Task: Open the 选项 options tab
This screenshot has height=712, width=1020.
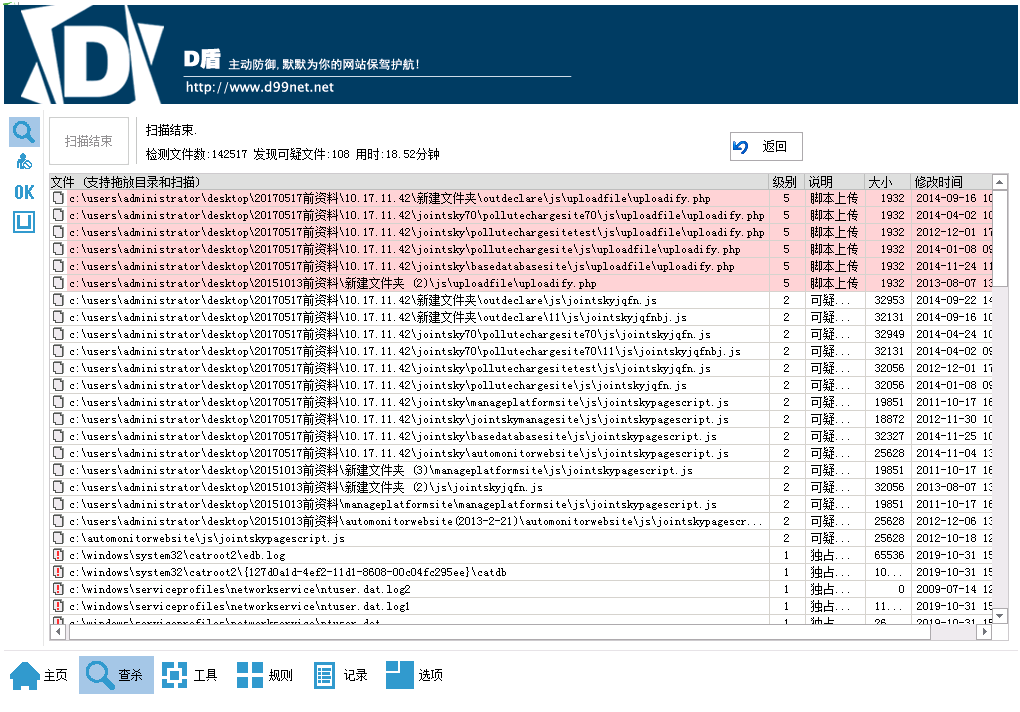Action: 414,675
